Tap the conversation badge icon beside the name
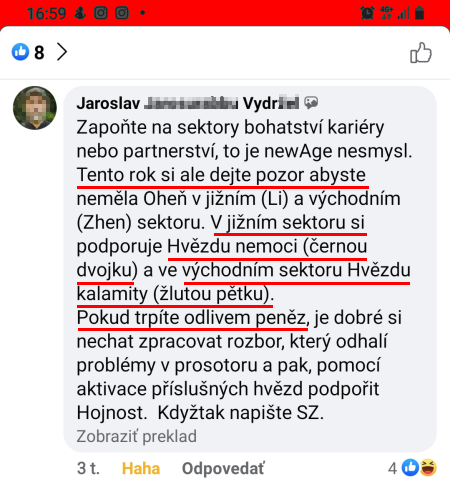 click(x=311, y=103)
